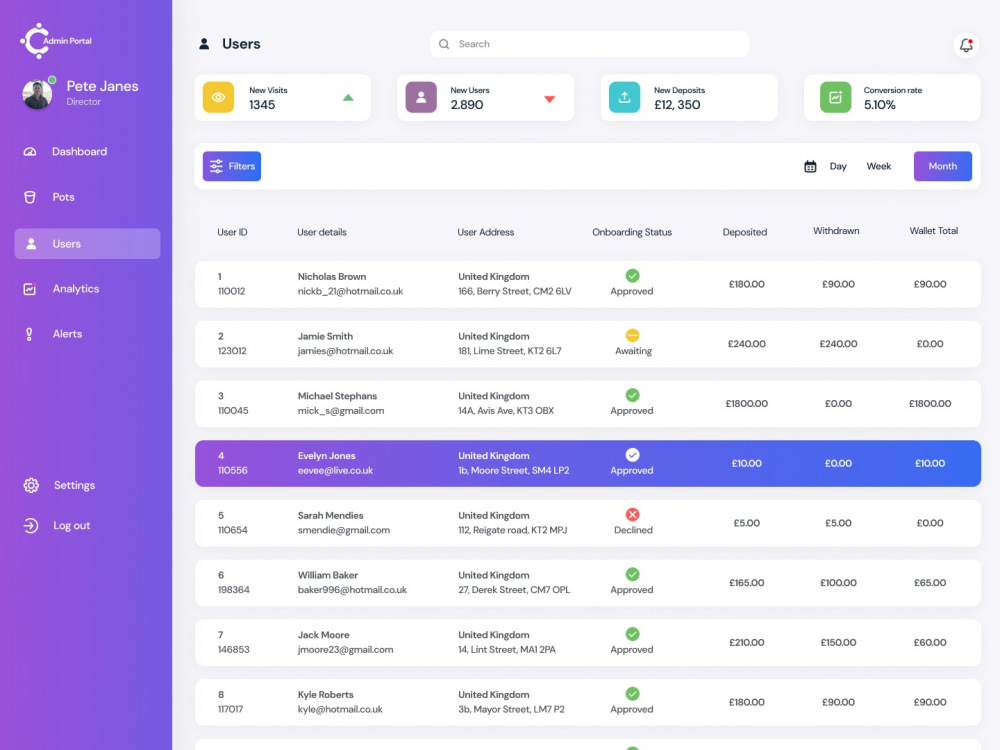Click the New Deposits £12, 350 value
The height and width of the screenshot is (750, 1000).
(677, 105)
